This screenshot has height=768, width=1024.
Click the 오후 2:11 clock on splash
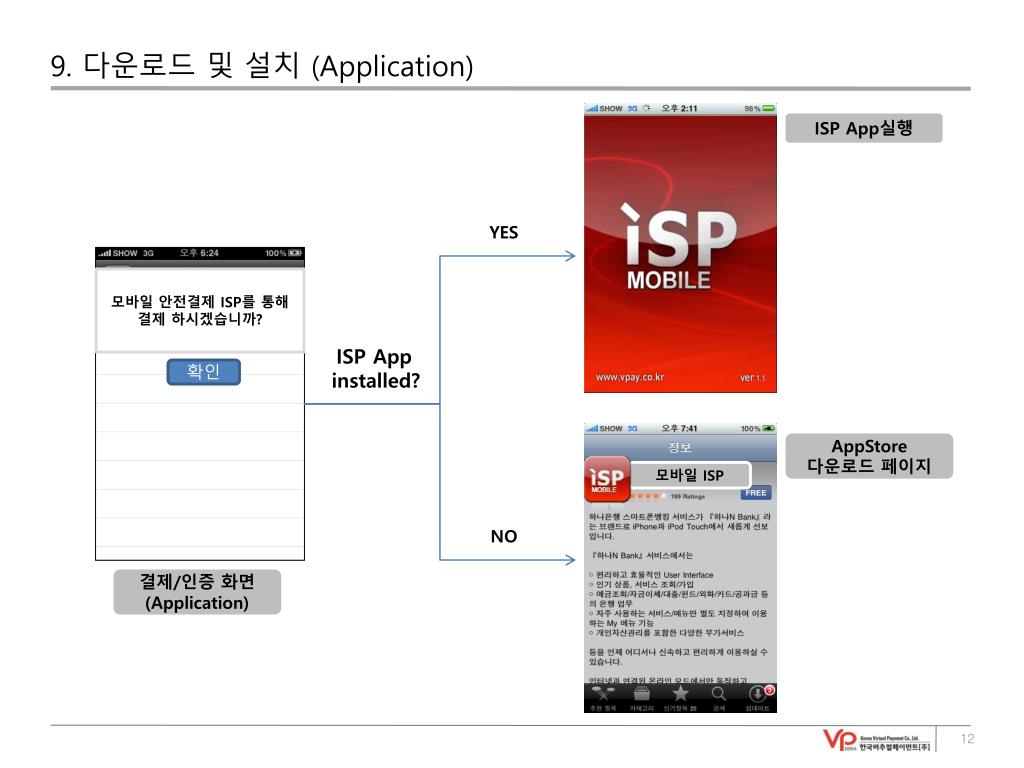point(679,108)
